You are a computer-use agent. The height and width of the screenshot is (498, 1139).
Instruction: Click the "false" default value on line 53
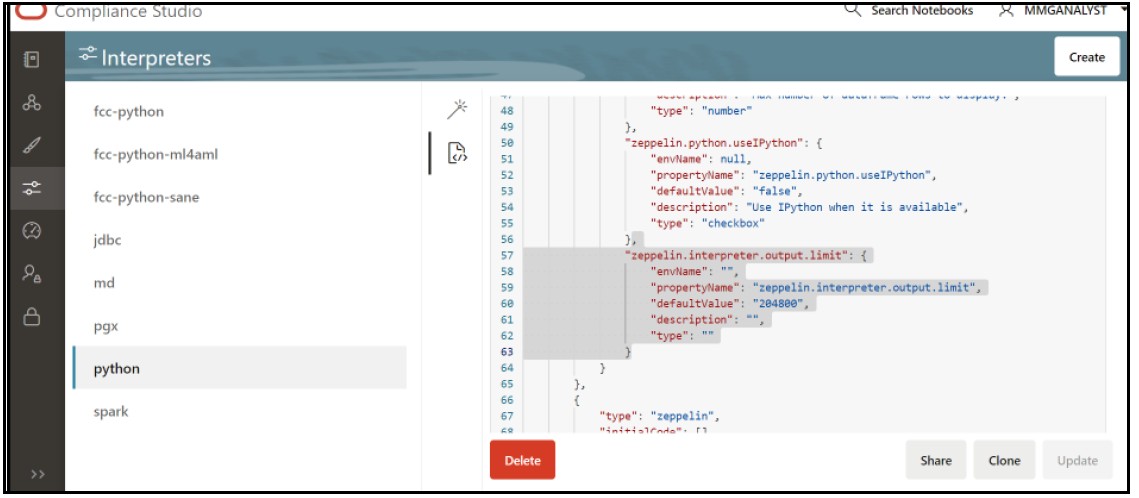[x=777, y=192]
